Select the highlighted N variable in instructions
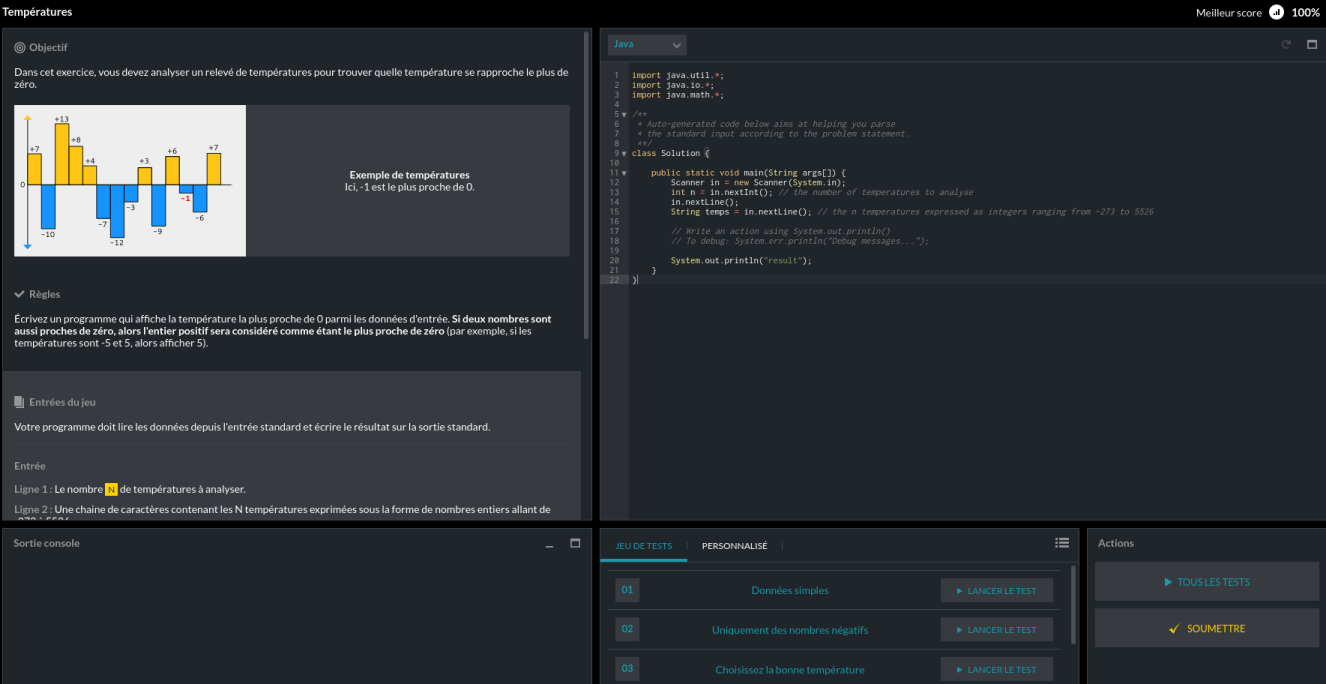This screenshot has height=684, width=1326. 110,489
